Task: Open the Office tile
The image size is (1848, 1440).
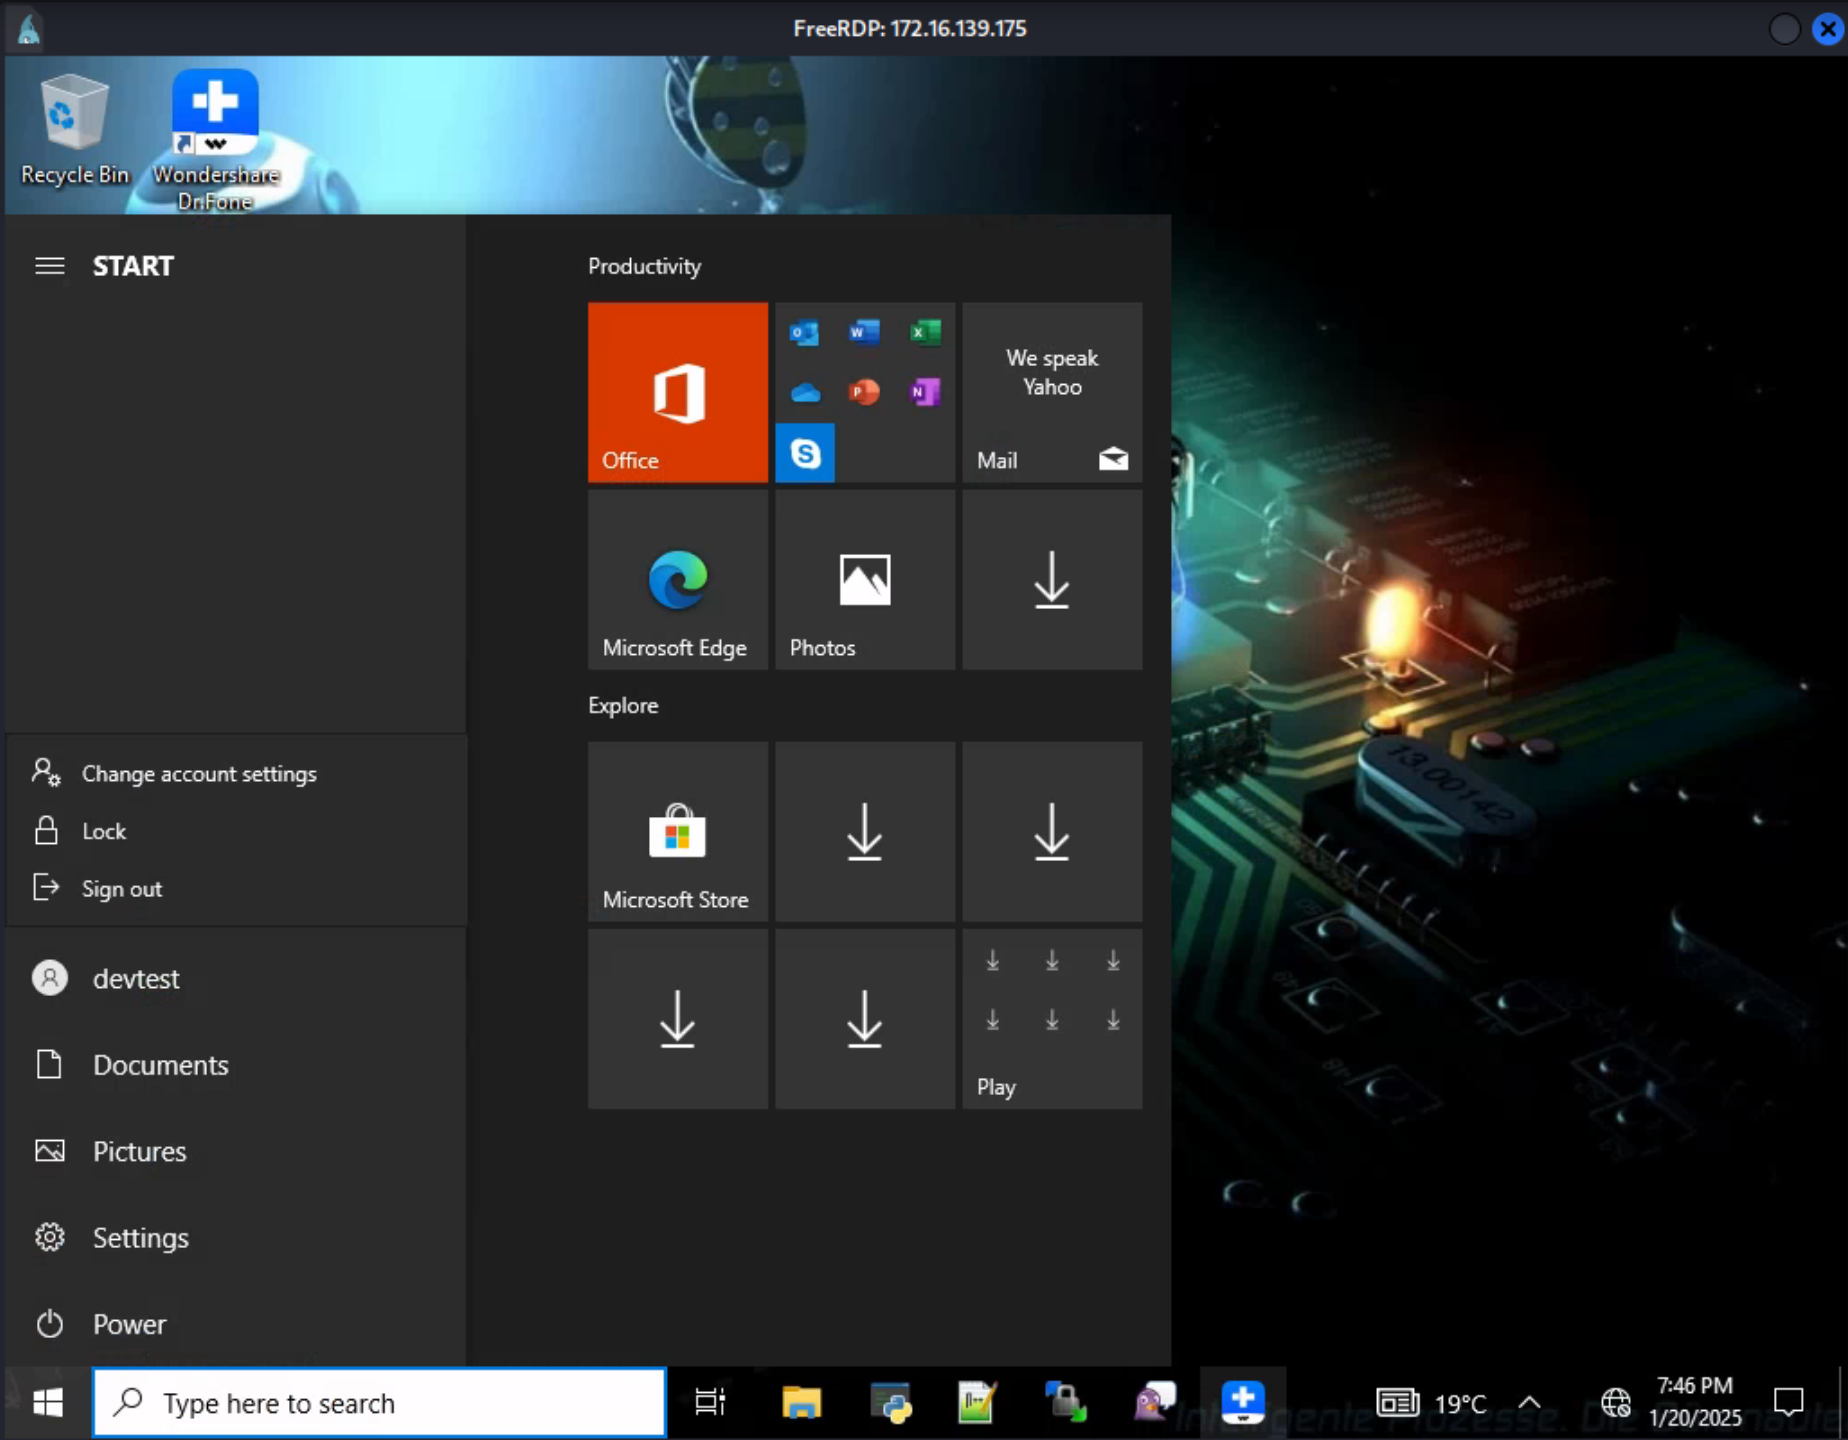Action: tap(678, 392)
